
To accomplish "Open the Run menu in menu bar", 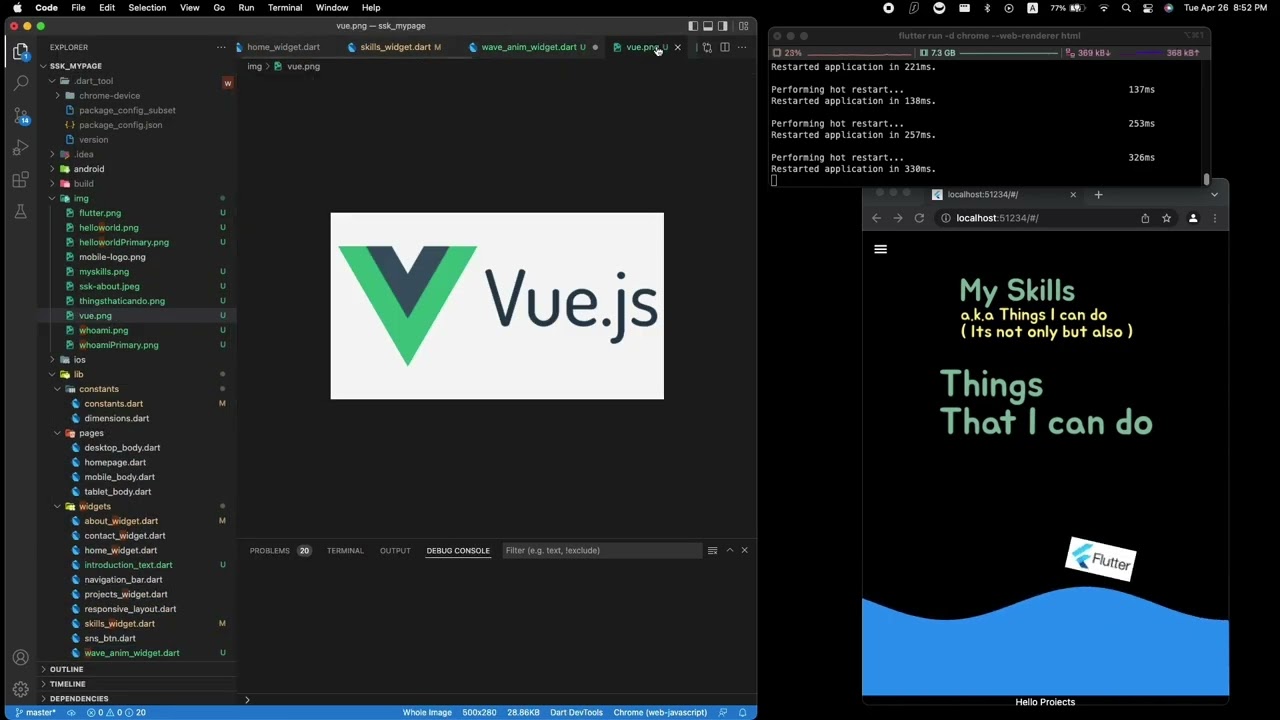I will (246, 7).
